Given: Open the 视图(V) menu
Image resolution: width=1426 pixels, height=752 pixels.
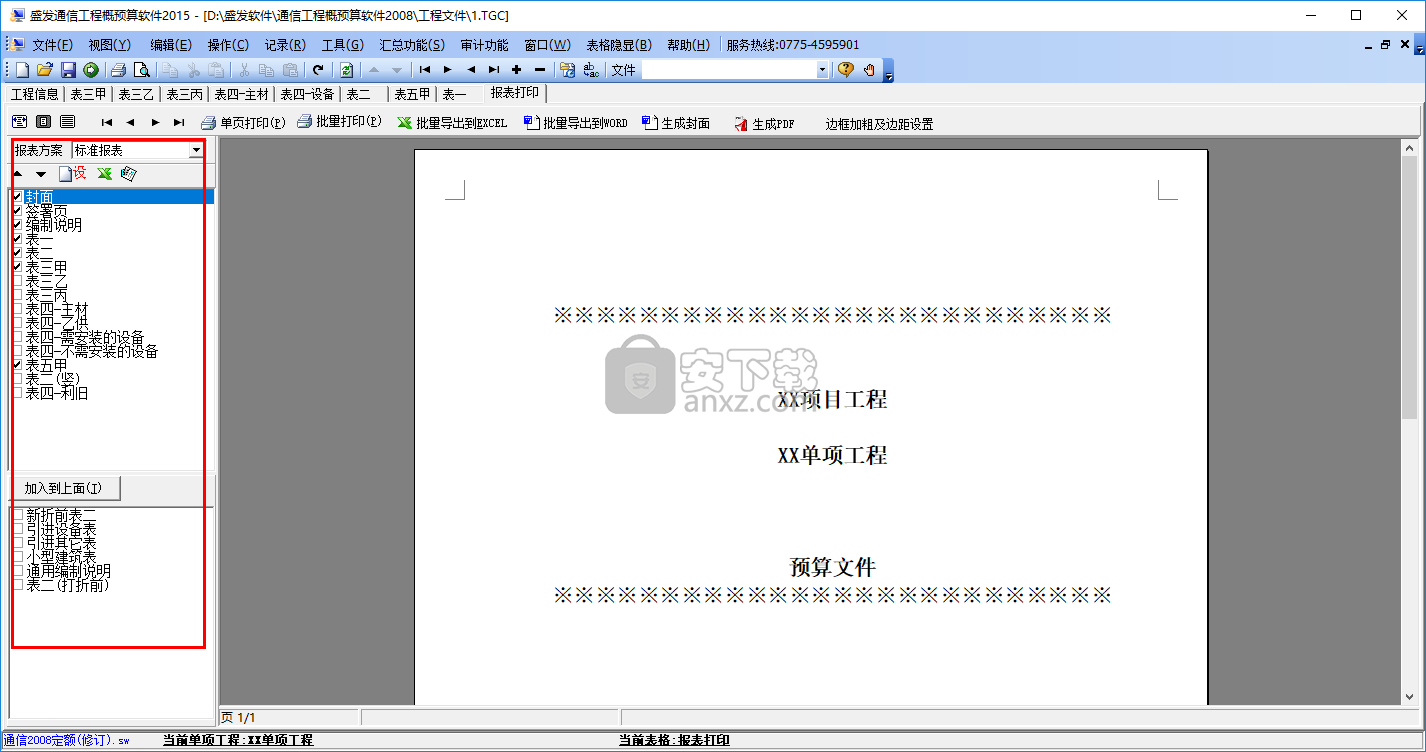Looking at the screenshot, I should (x=110, y=45).
